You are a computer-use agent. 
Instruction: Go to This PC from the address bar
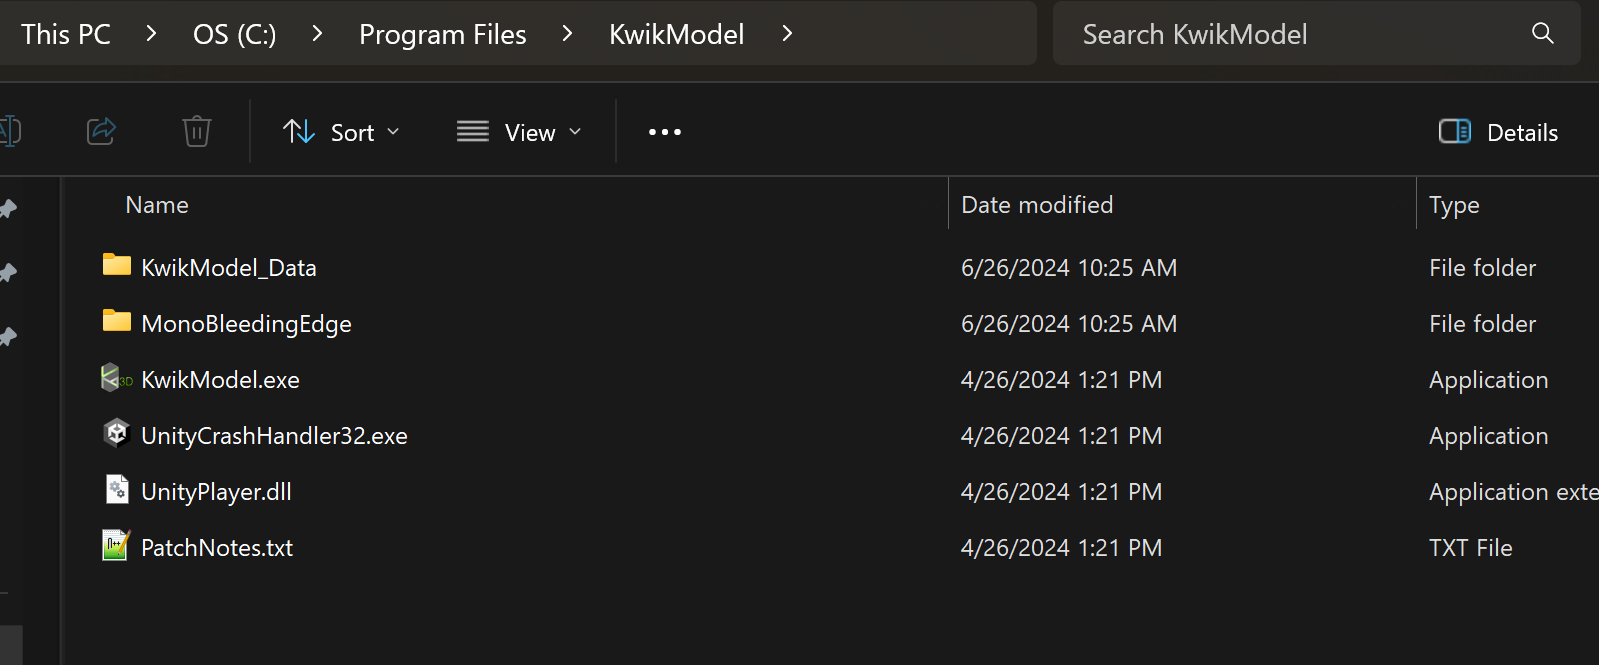click(64, 33)
